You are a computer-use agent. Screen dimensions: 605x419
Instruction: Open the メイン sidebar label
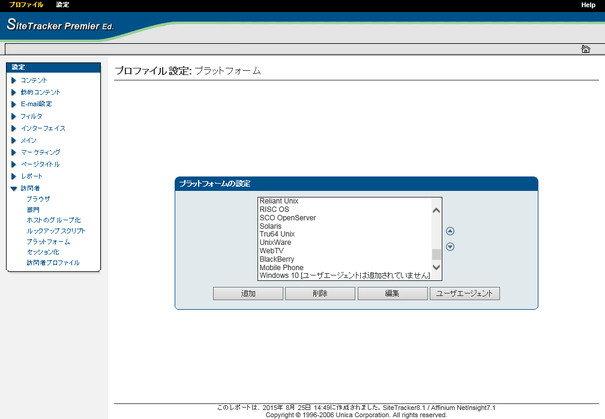tap(29, 140)
